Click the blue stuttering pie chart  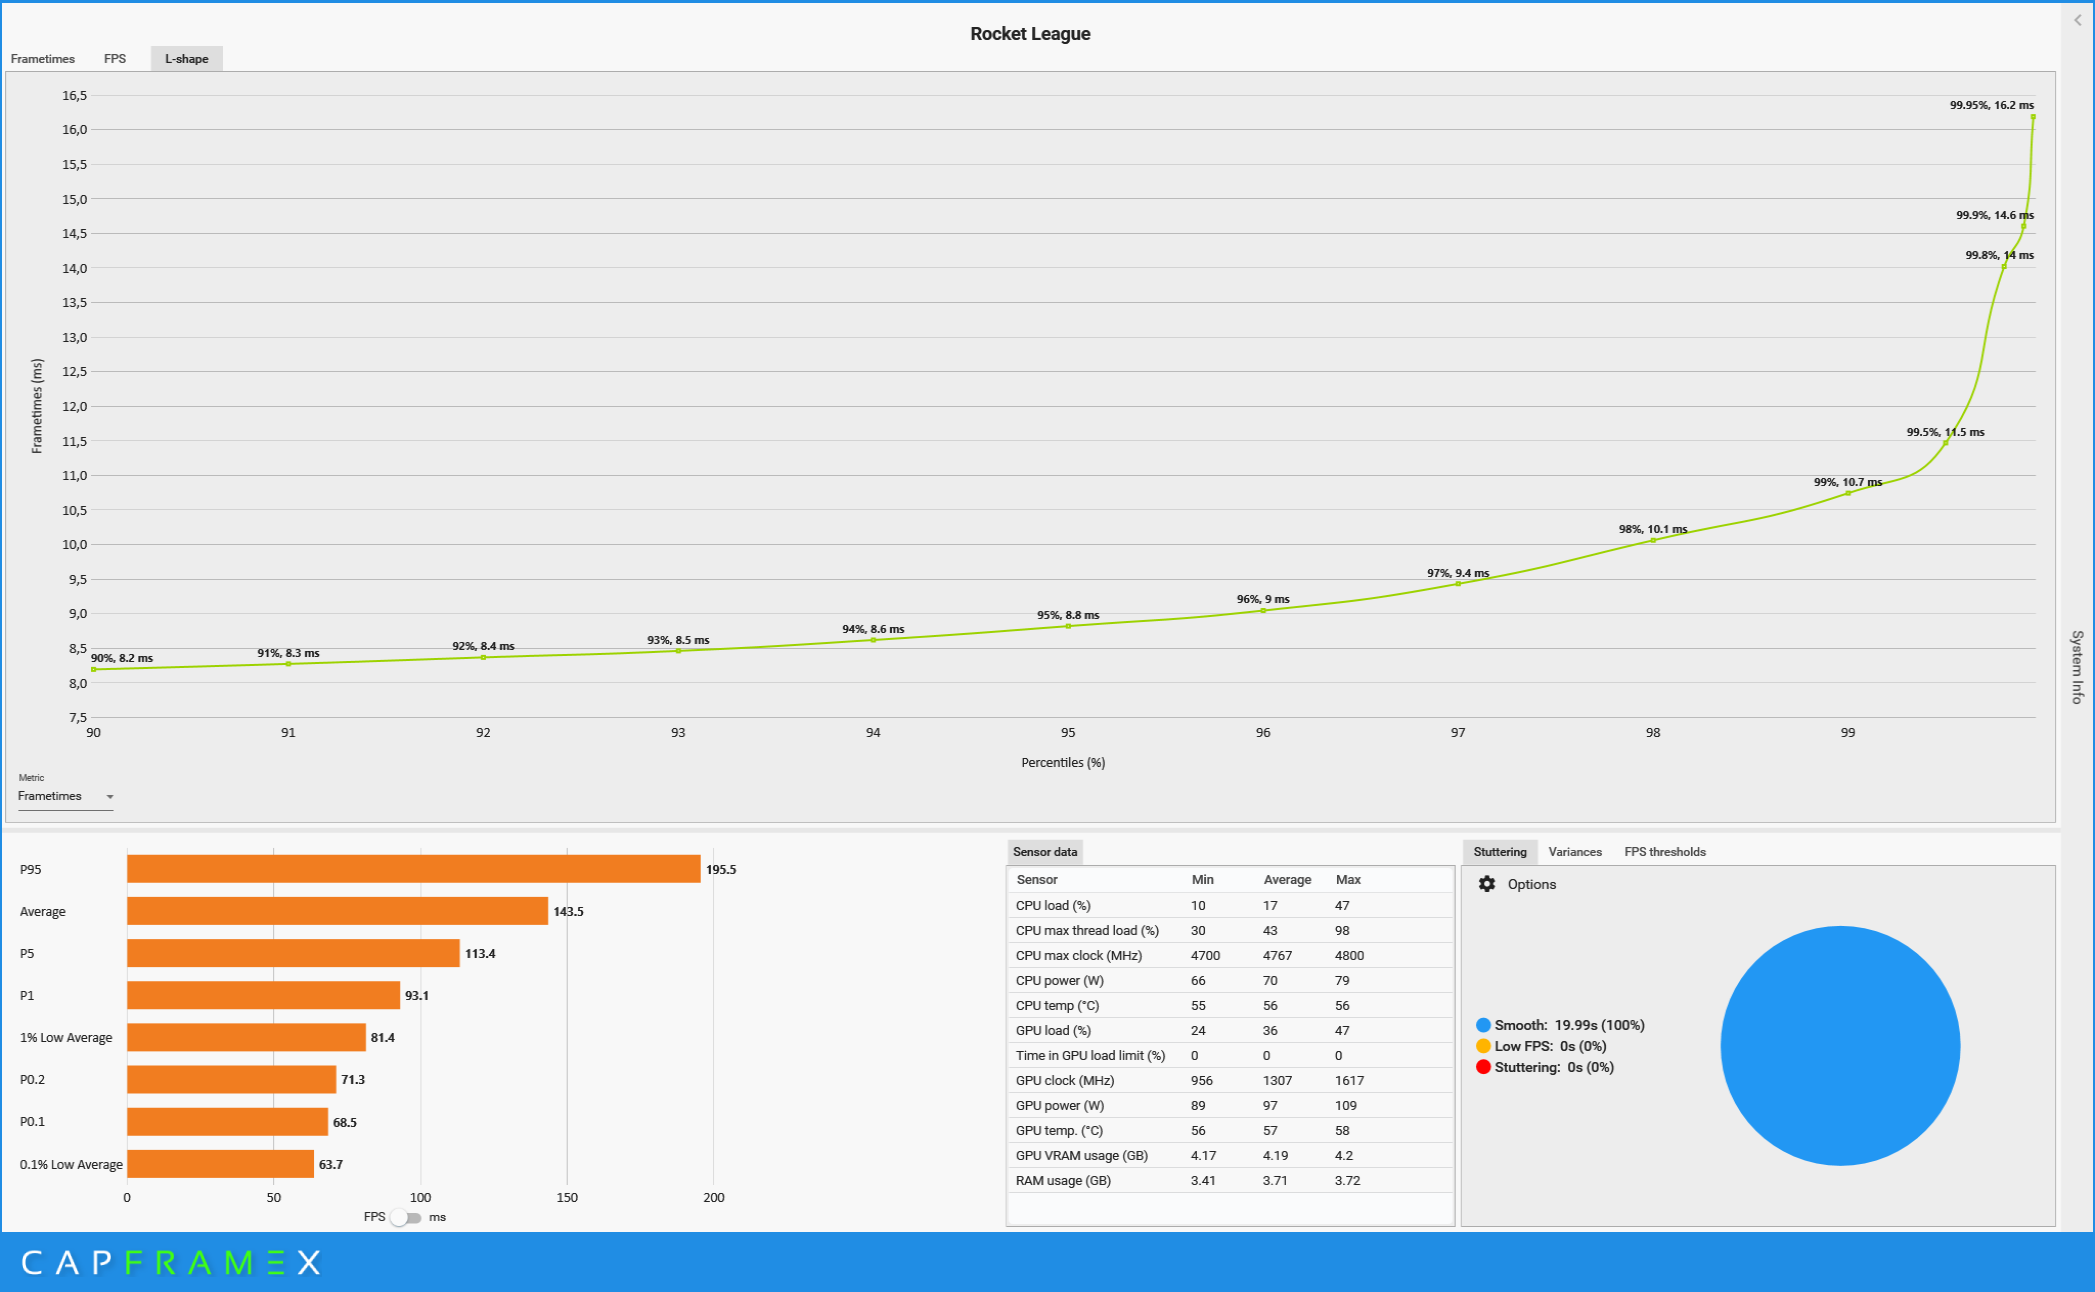(x=1839, y=1045)
